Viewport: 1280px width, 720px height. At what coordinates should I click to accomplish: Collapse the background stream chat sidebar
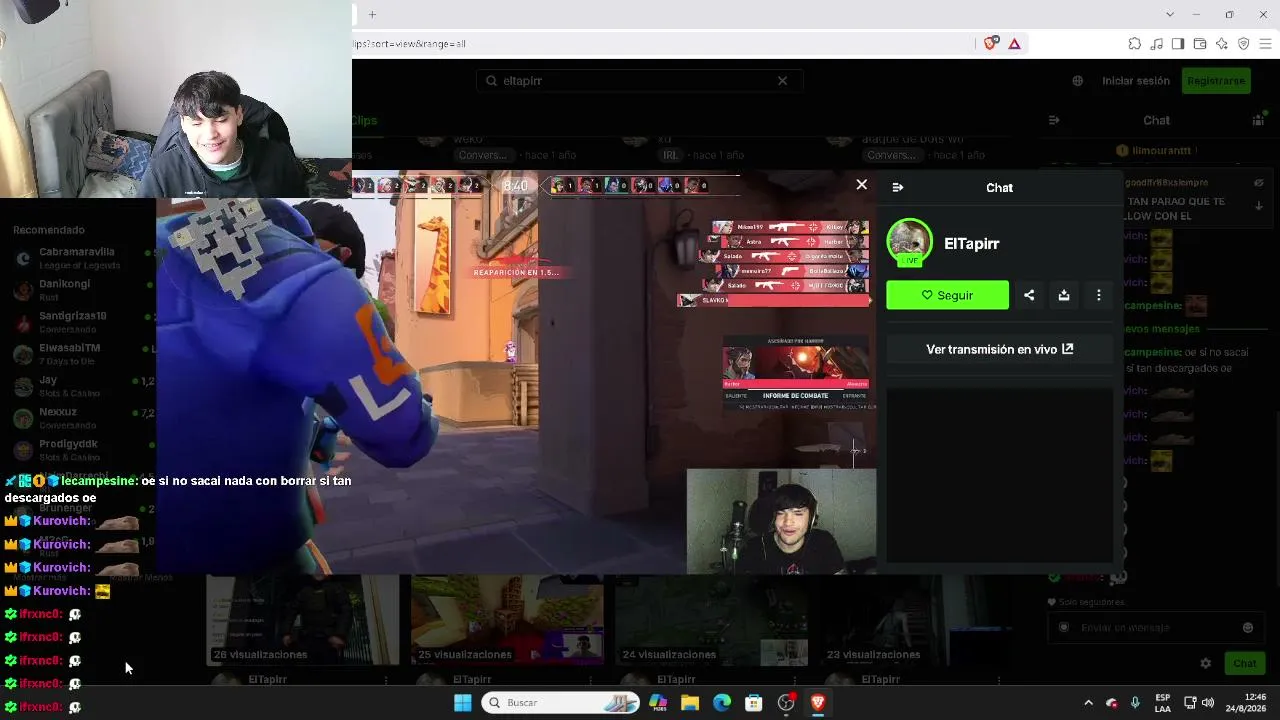click(1053, 120)
